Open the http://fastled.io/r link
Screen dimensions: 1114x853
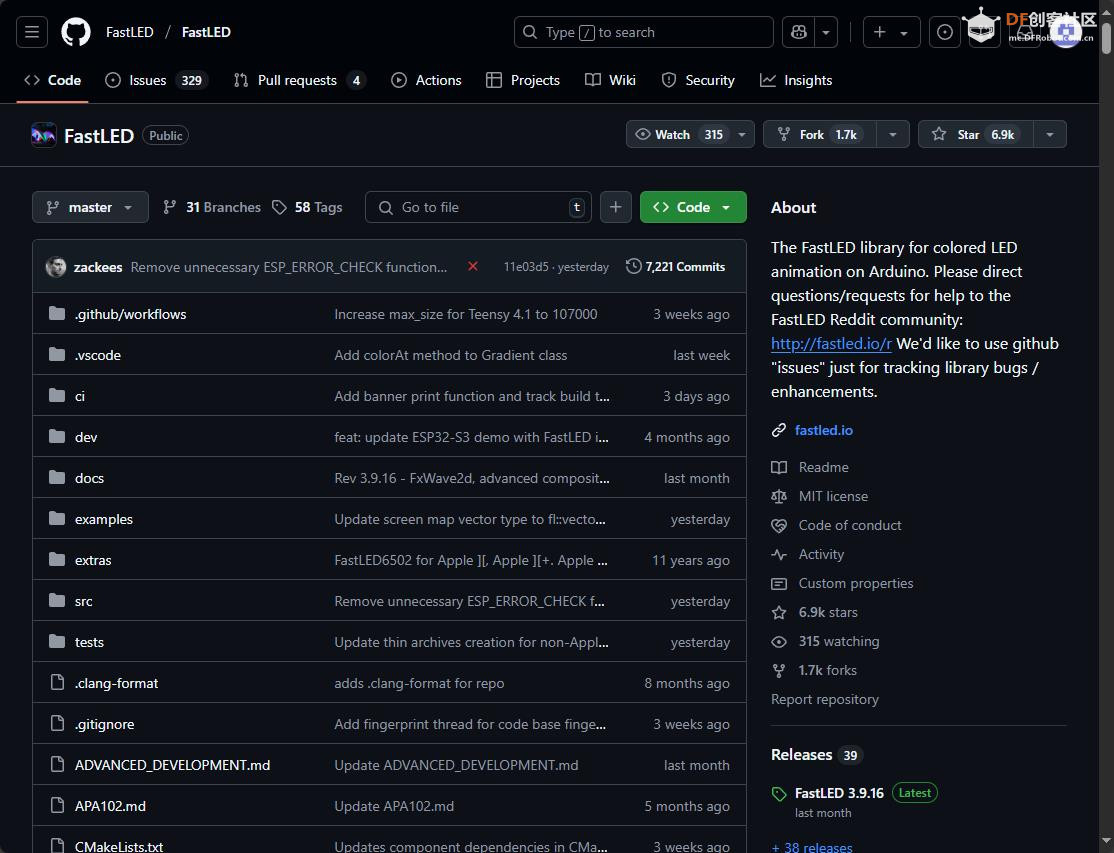[831, 344]
